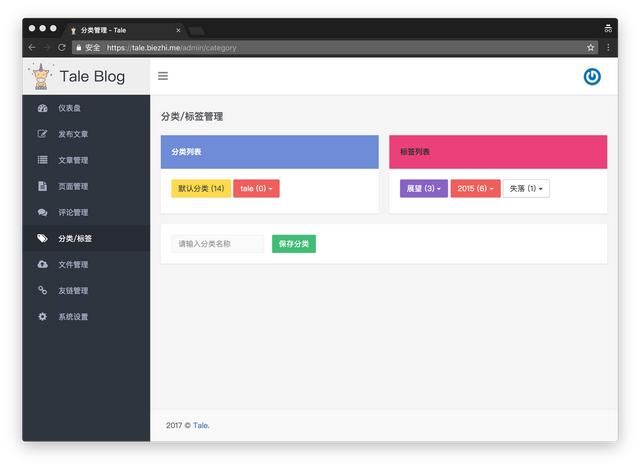640x468 pixels.
Task: Follow the Tale link in the footer
Action: click(x=200, y=425)
